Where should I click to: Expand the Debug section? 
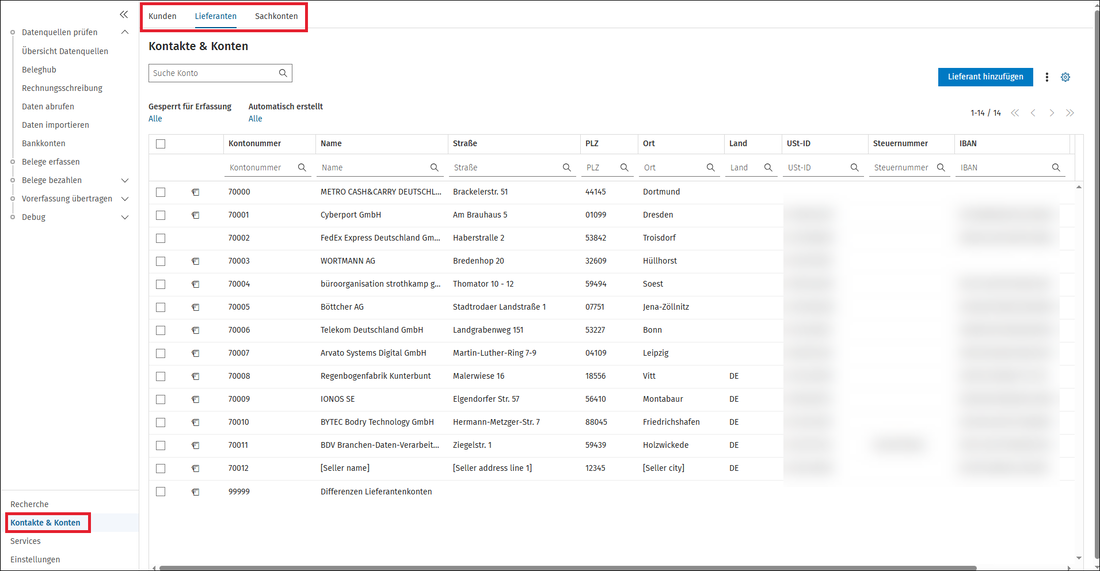pyautogui.click(x=125, y=217)
